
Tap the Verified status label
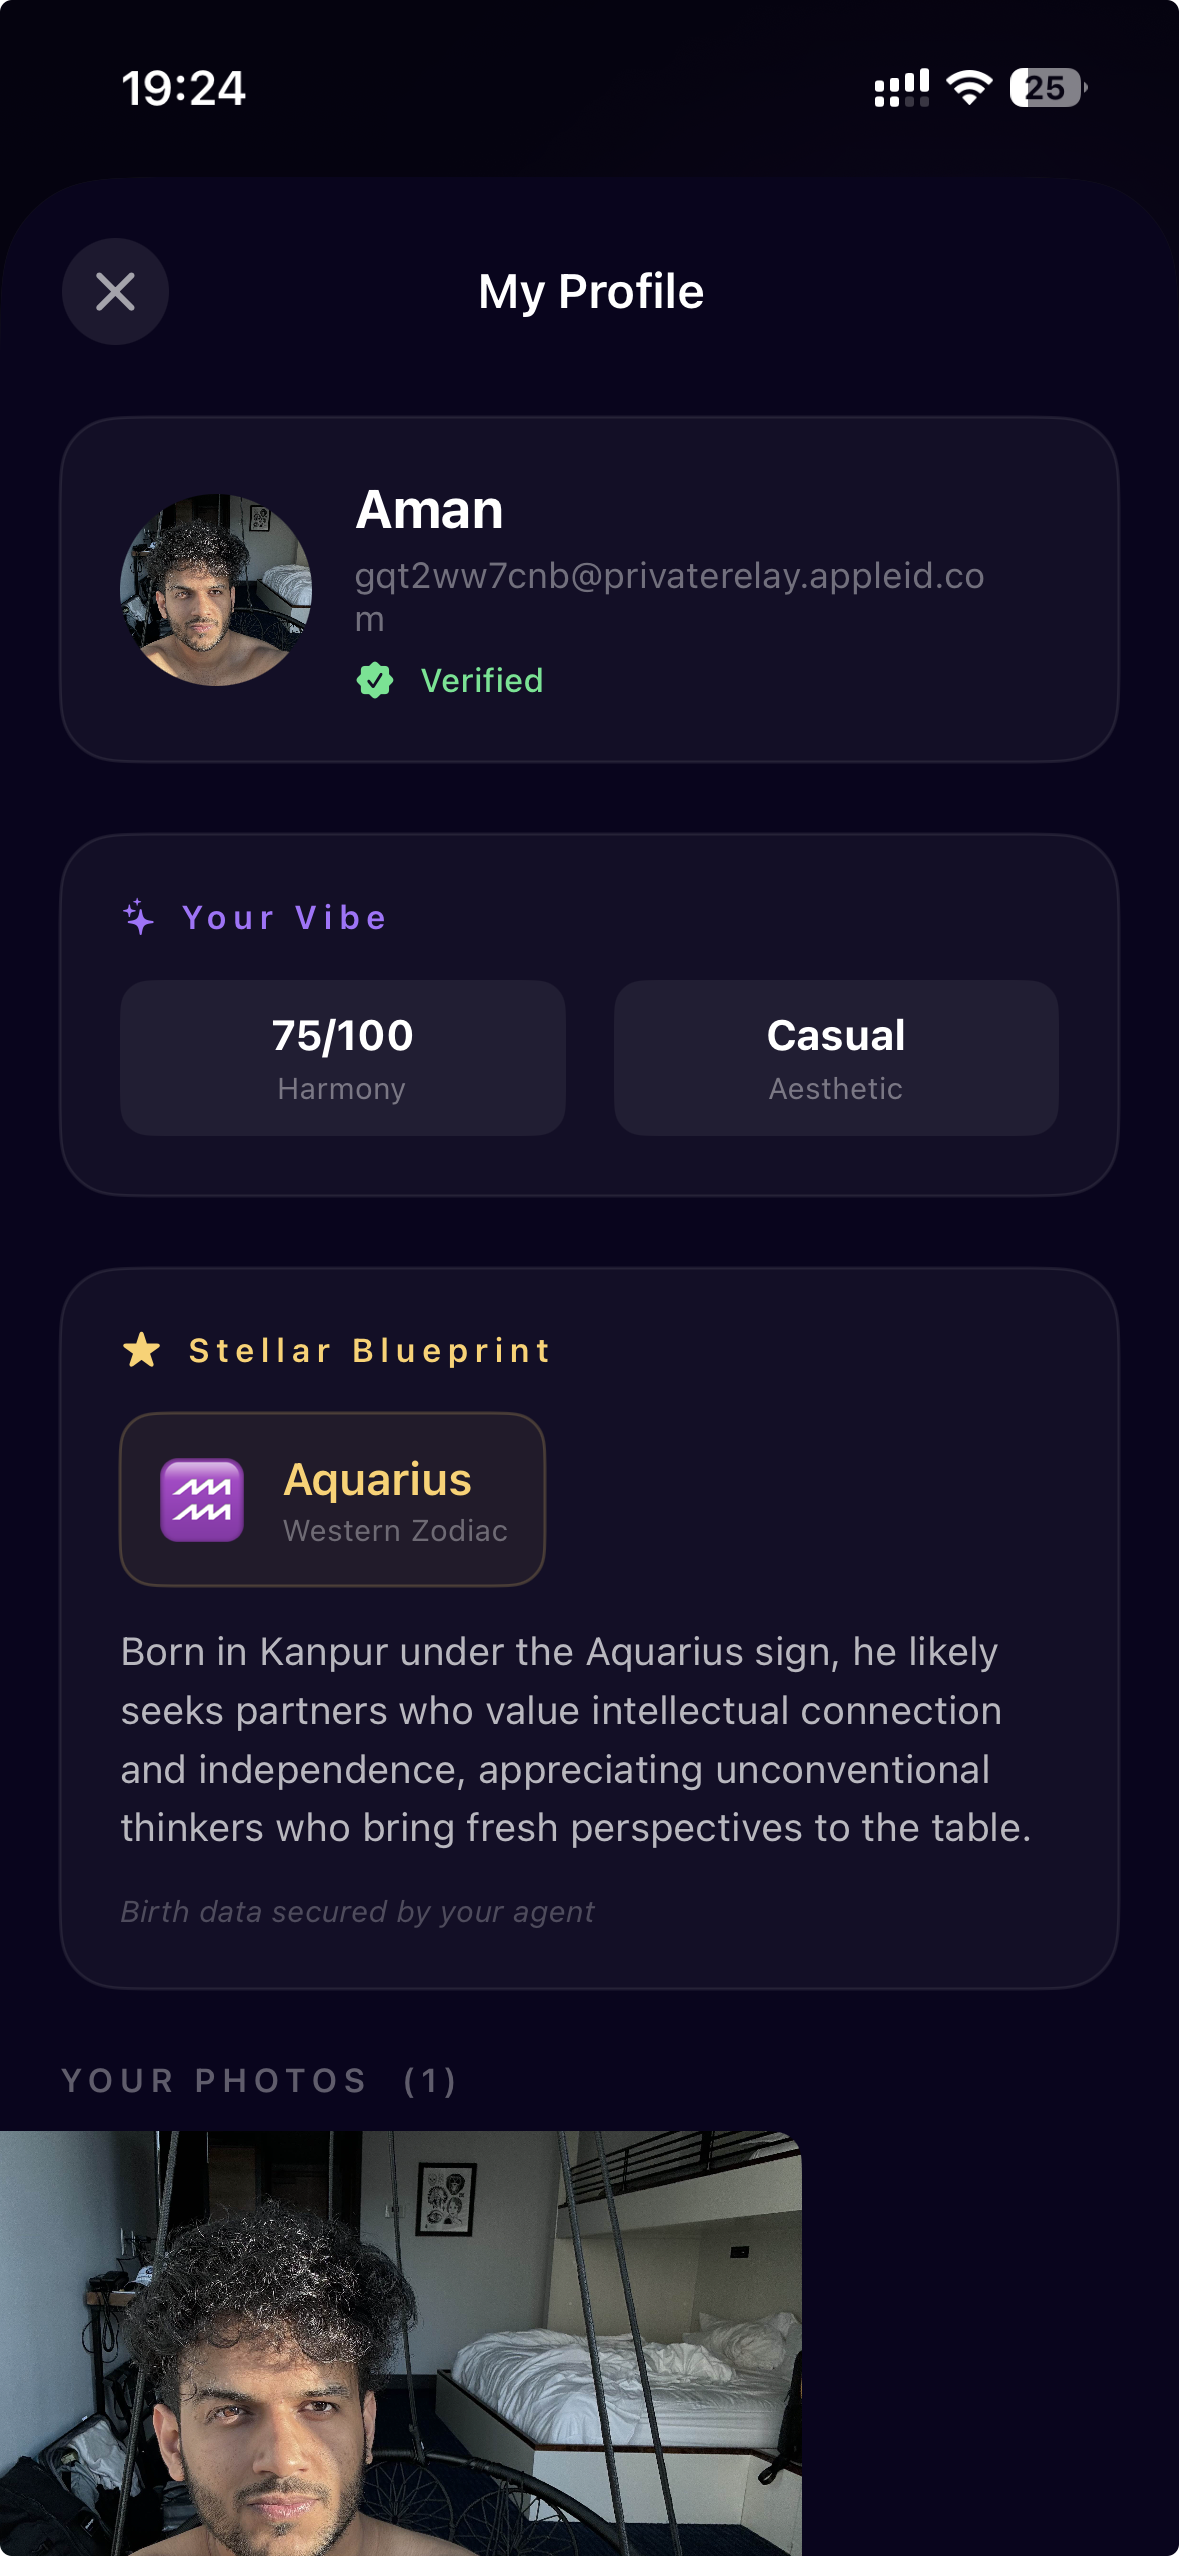481,681
